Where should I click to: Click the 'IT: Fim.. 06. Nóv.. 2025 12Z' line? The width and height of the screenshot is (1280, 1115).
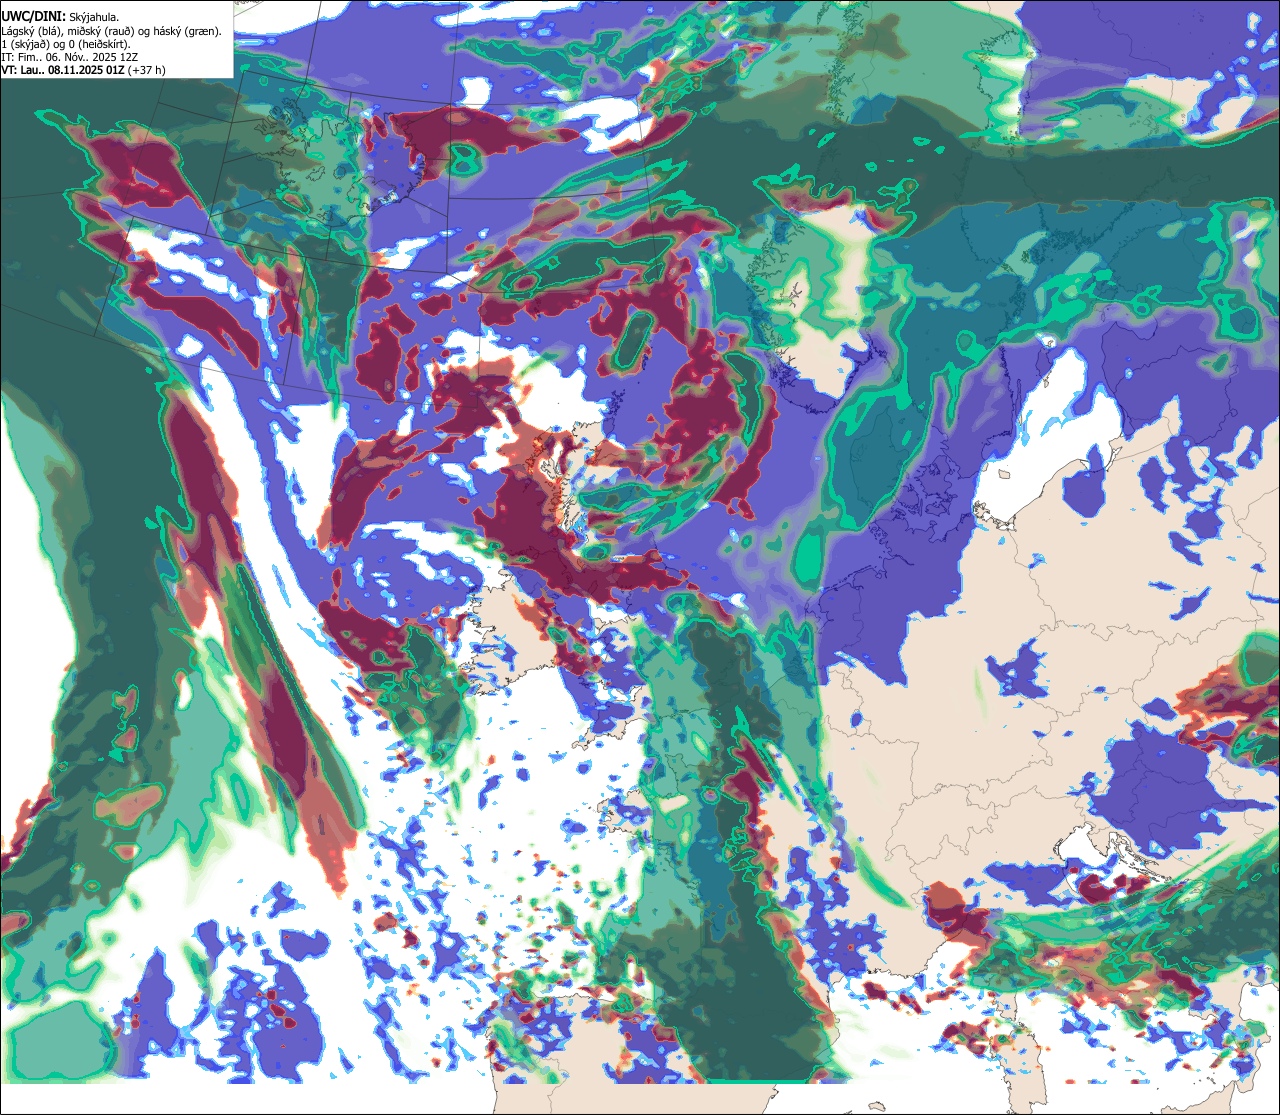click(x=70, y=58)
